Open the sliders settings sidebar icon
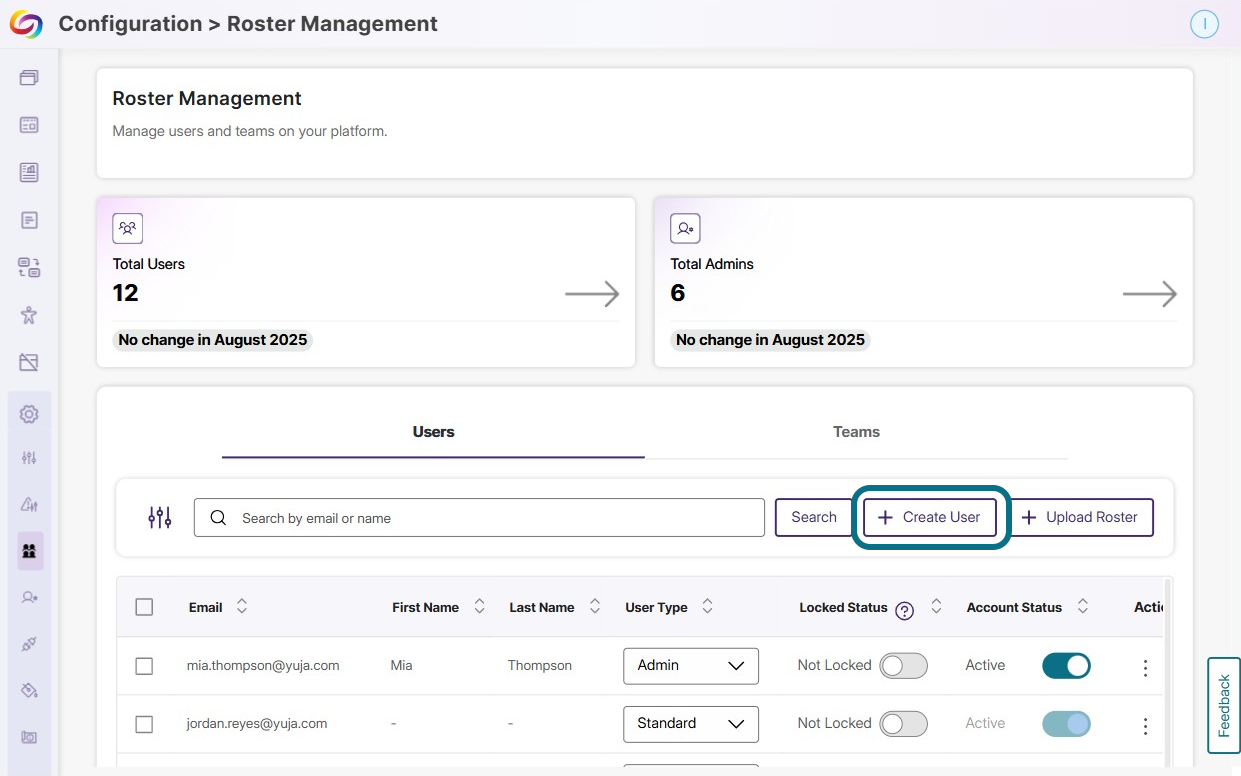 coord(29,458)
